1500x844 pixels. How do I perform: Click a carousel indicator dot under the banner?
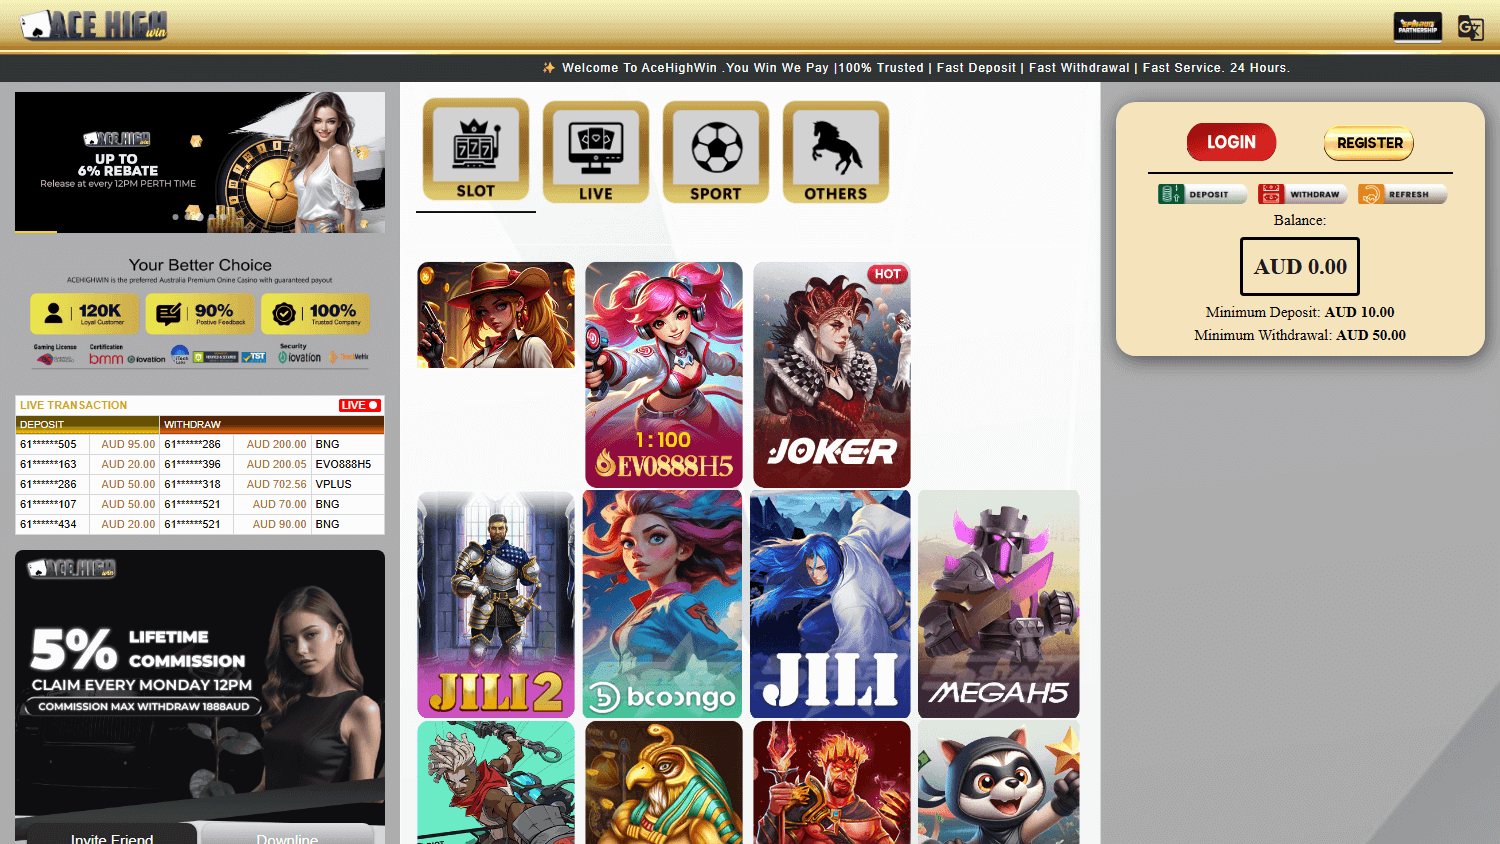point(177,217)
